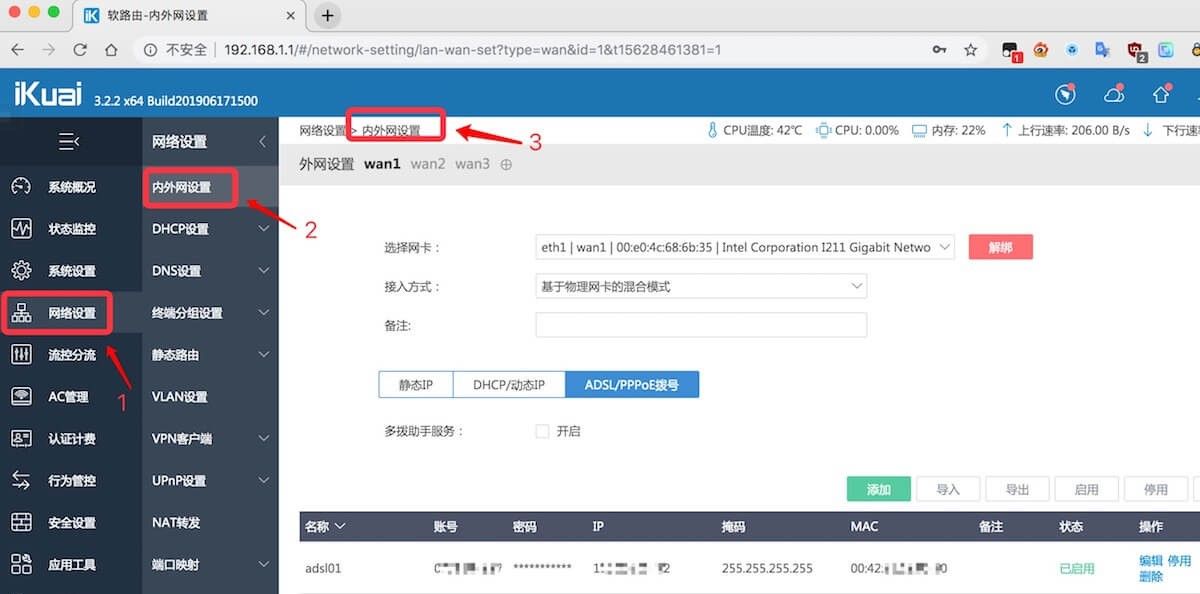
Task: Click the cloud icon in iKuai header
Action: pyautogui.click(x=1113, y=95)
